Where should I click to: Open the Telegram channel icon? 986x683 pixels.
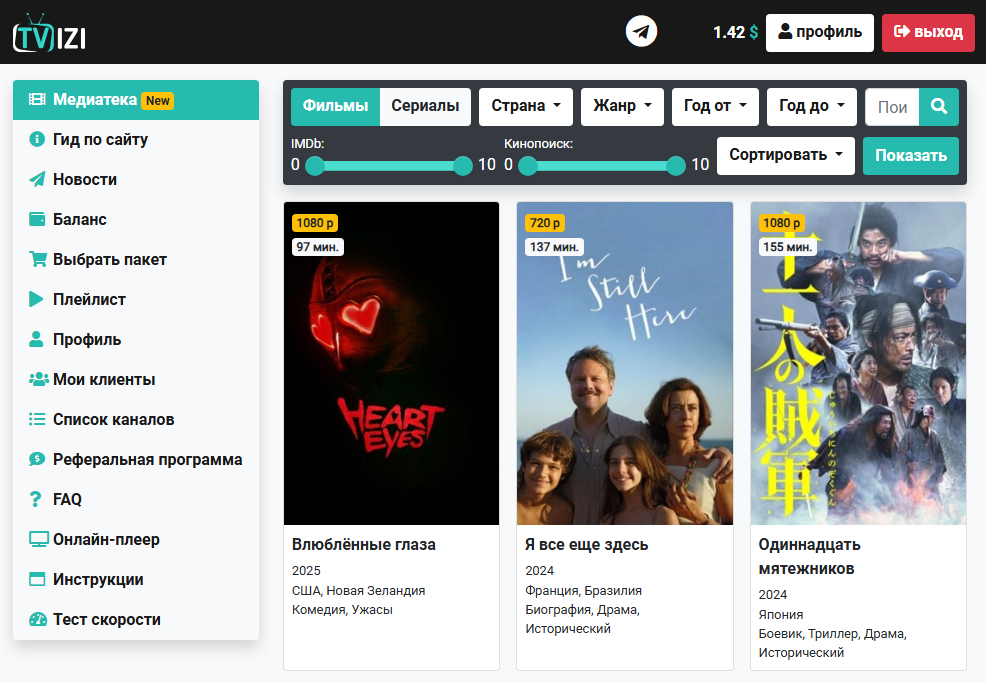click(x=641, y=31)
